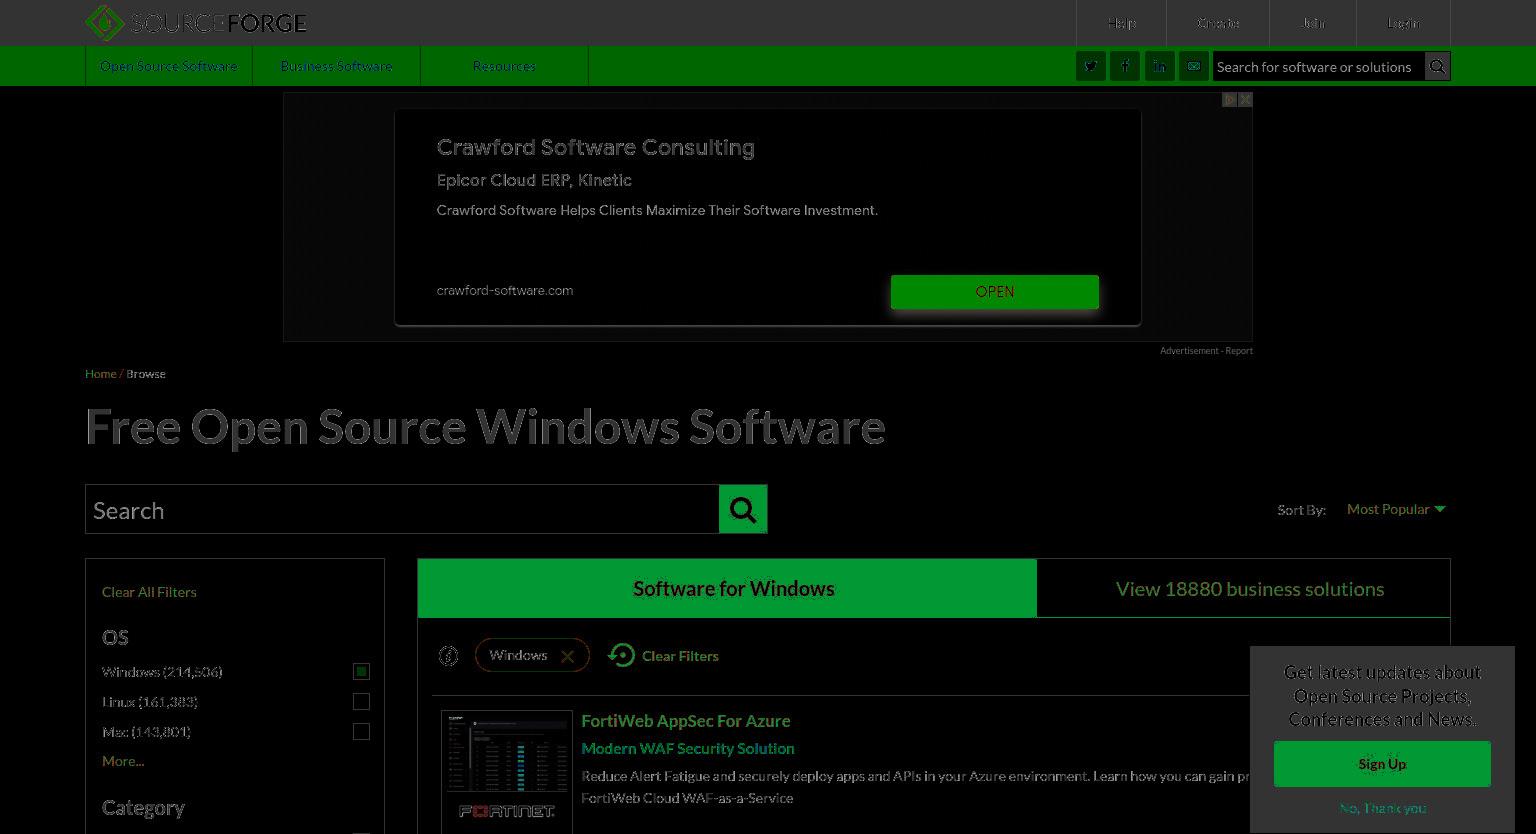
Task: Click Create in the top bar
Action: tap(1218, 22)
